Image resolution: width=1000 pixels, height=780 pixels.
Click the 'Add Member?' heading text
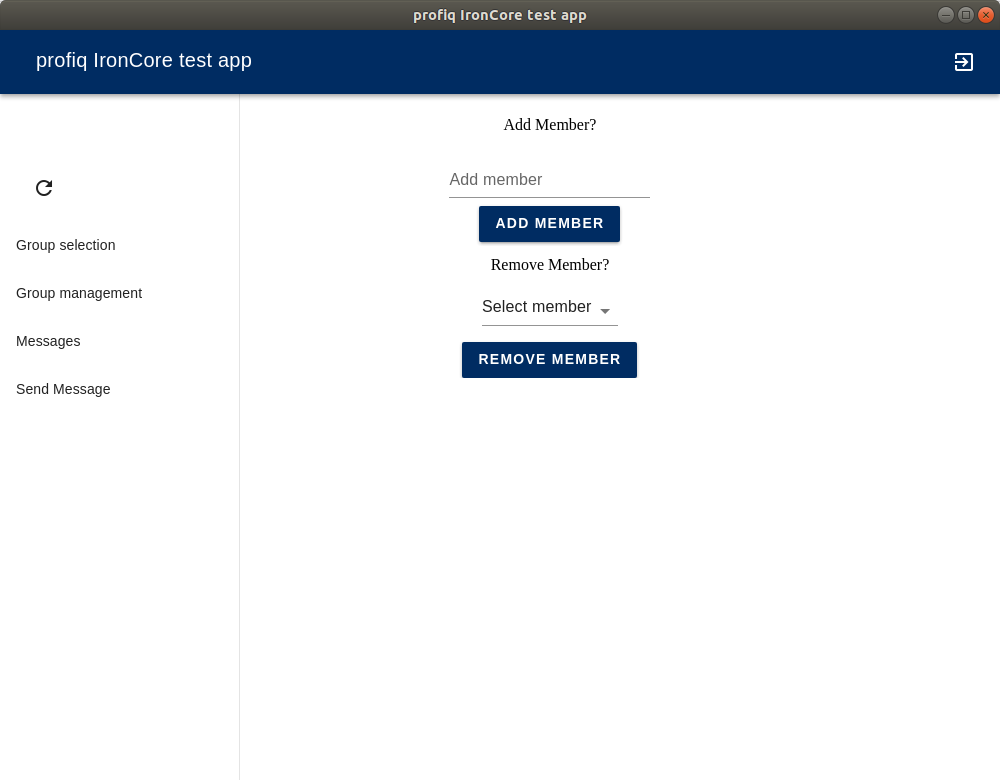(x=550, y=124)
